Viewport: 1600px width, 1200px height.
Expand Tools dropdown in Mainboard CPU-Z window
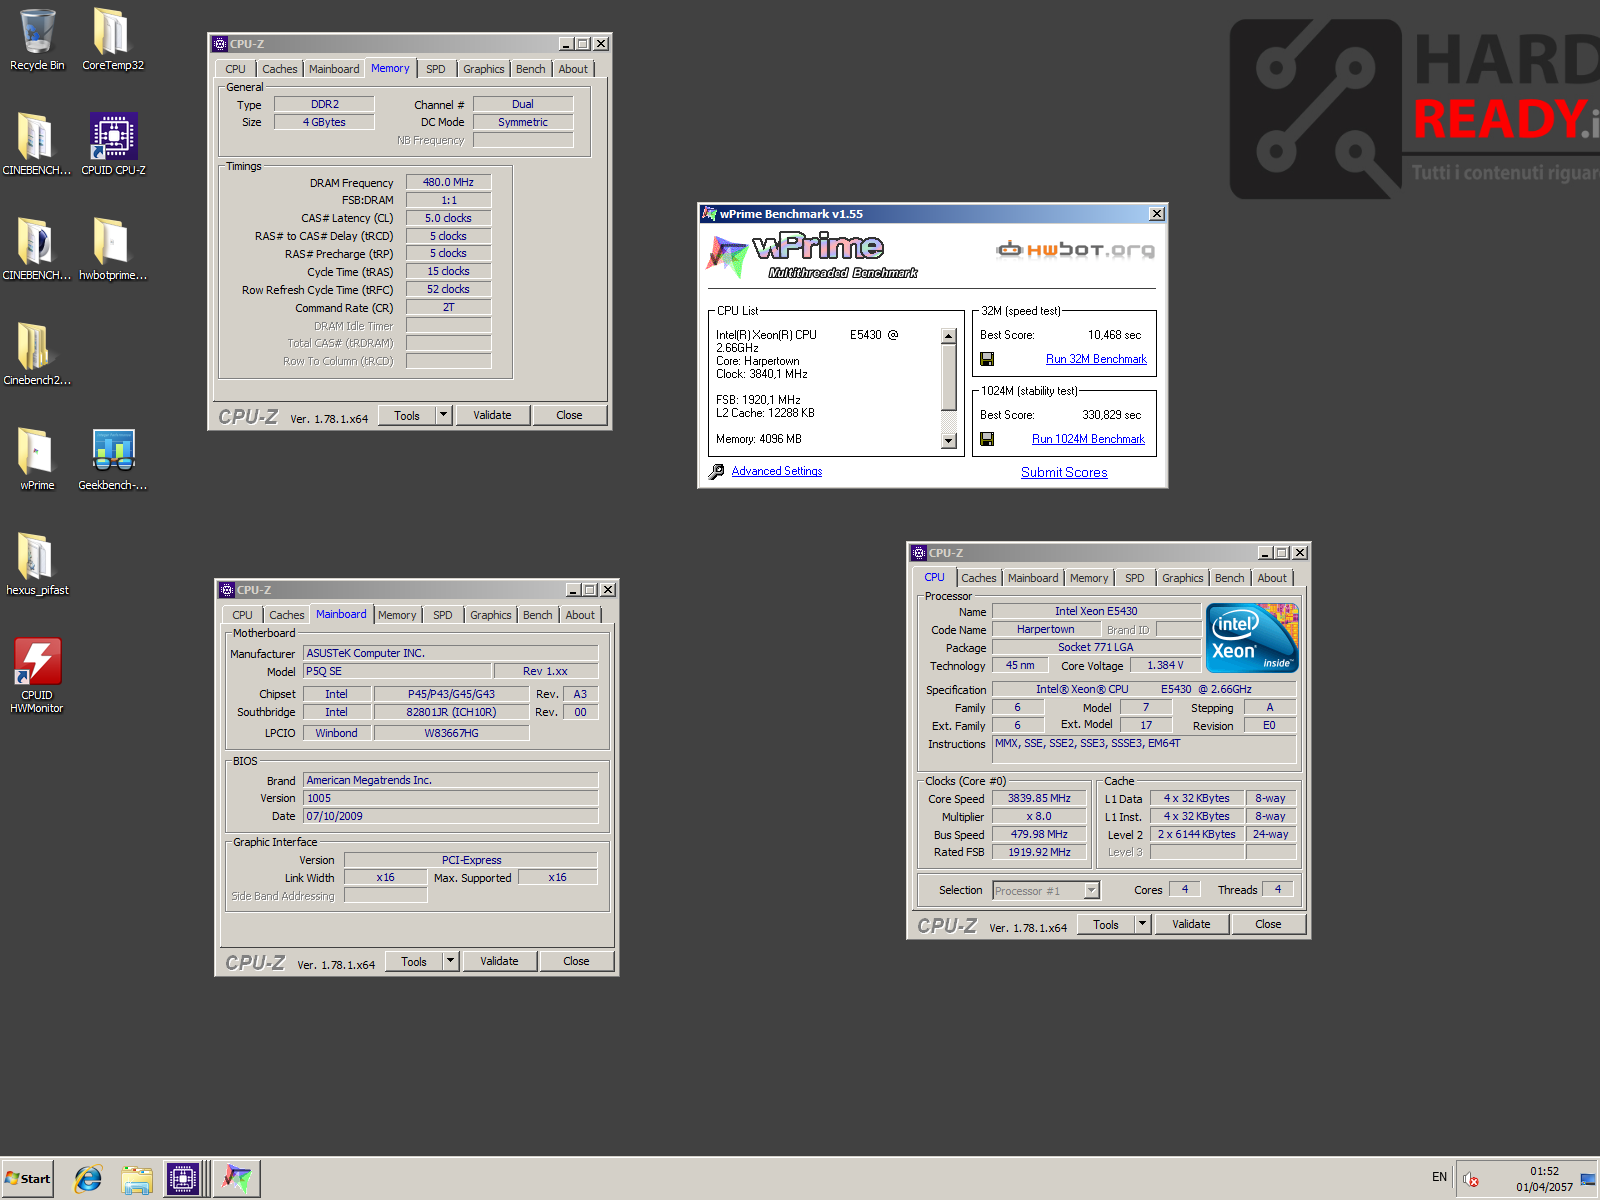coord(451,961)
